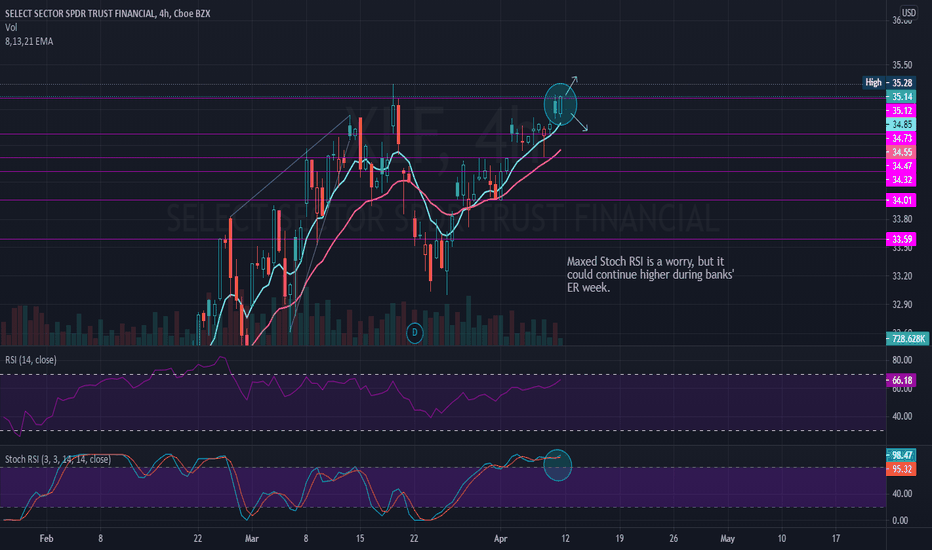Image resolution: width=932 pixels, height=550 pixels.
Task: Click the 80.00 RSI scale value
Action: click(902, 360)
